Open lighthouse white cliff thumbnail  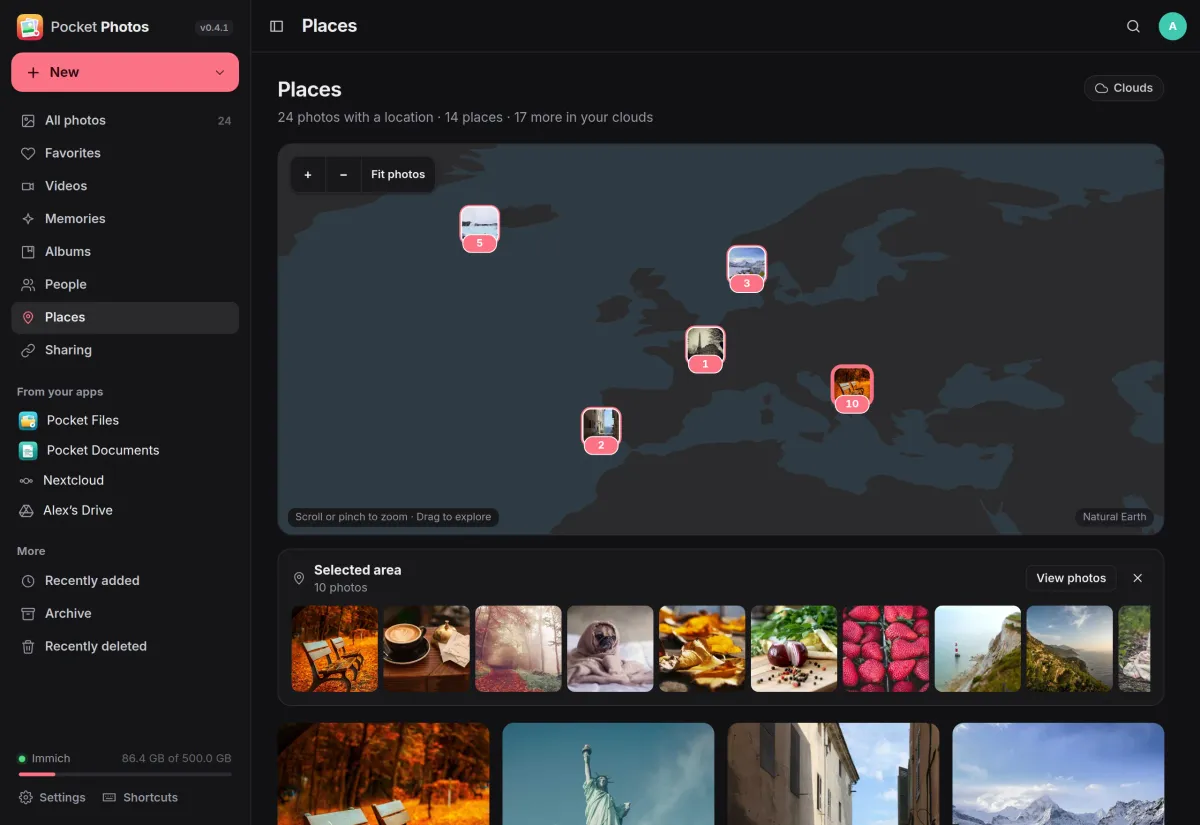tap(979, 649)
